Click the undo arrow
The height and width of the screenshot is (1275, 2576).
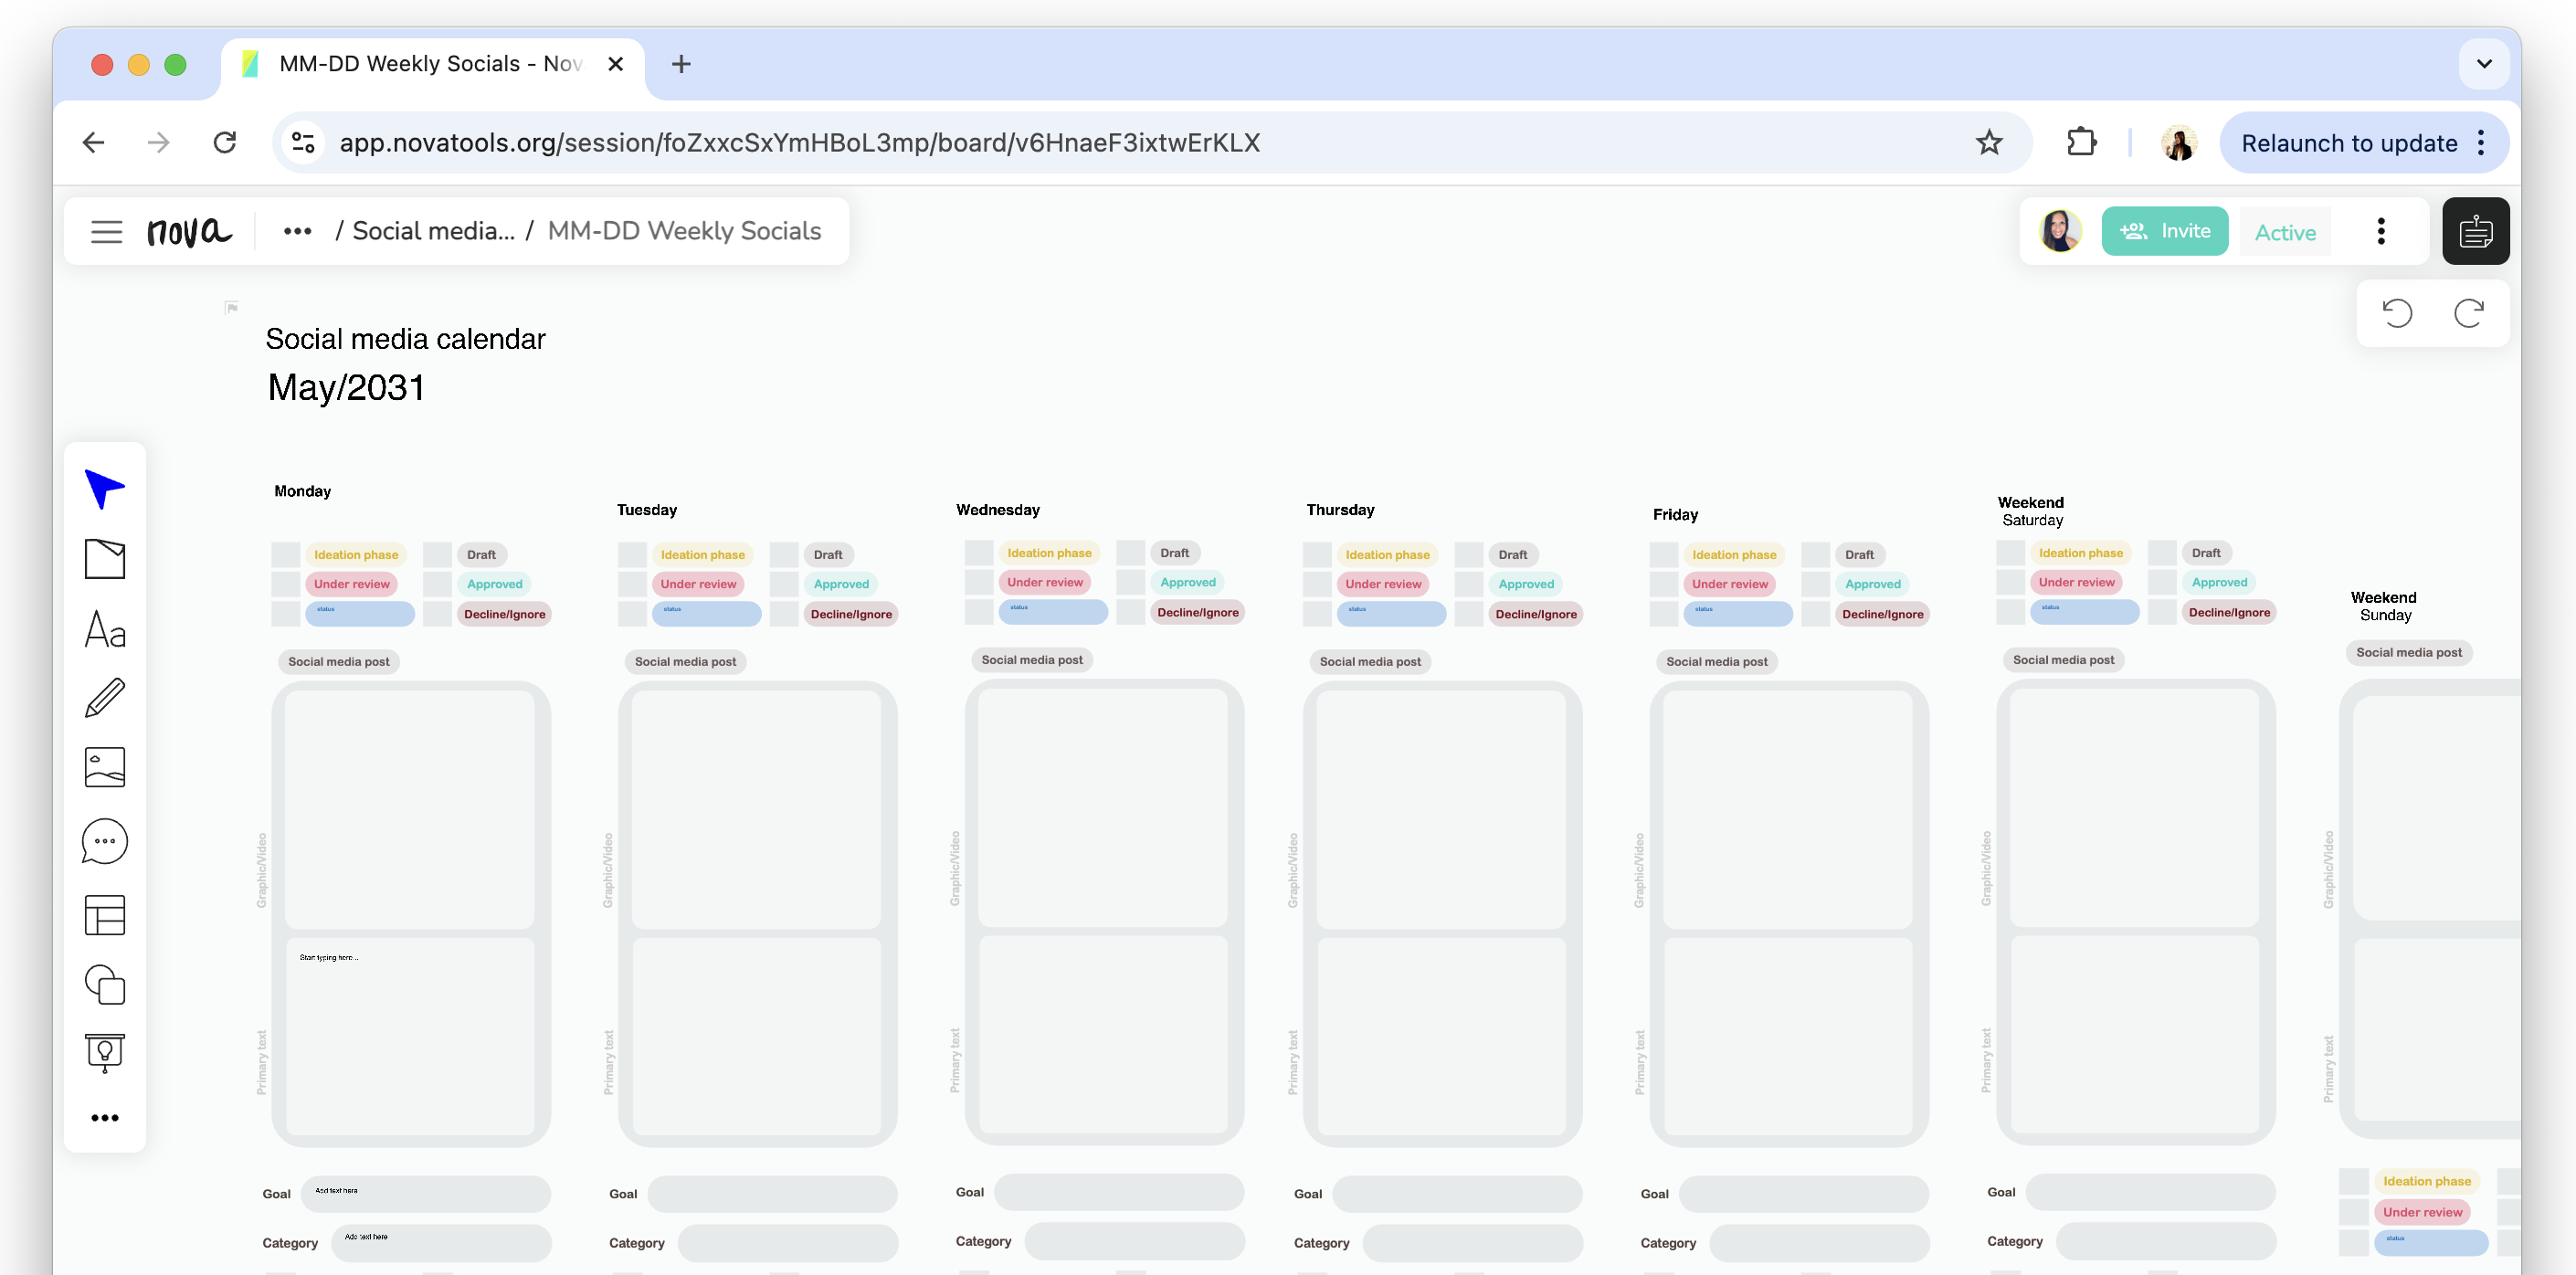(2397, 313)
